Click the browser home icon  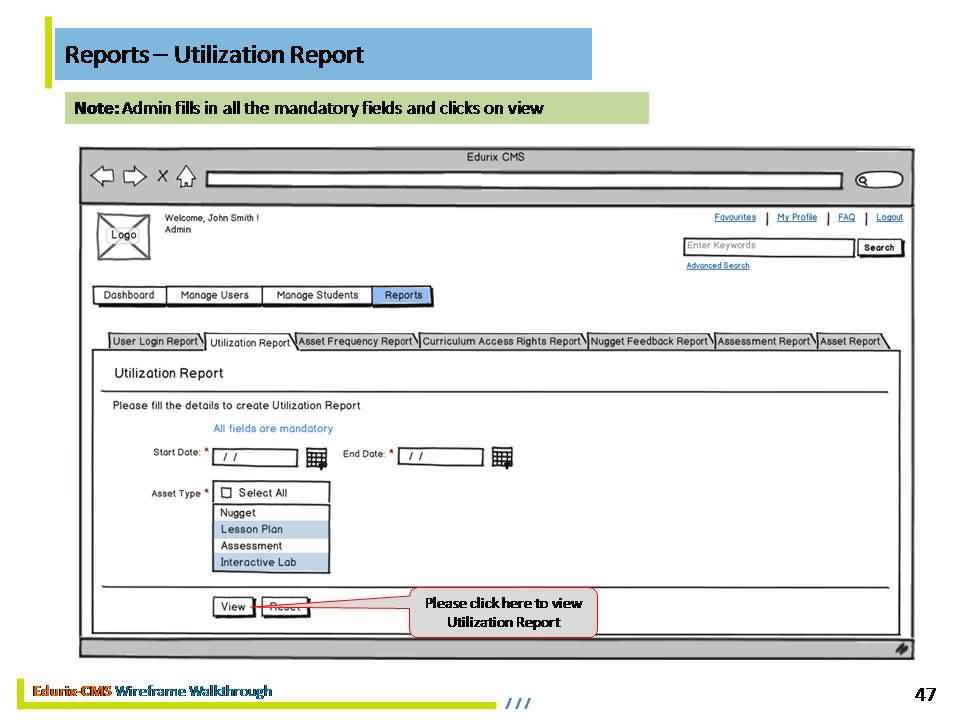(x=186, y=177)
